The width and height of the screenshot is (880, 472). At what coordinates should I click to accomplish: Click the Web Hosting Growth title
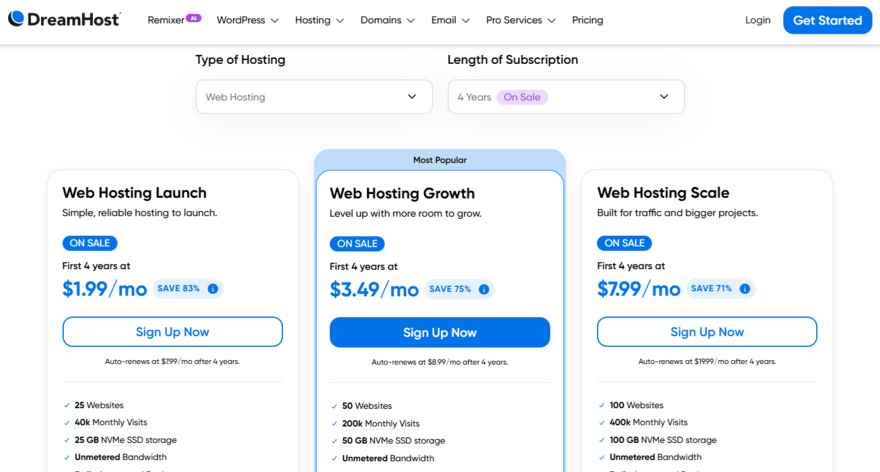pos(402,193)
